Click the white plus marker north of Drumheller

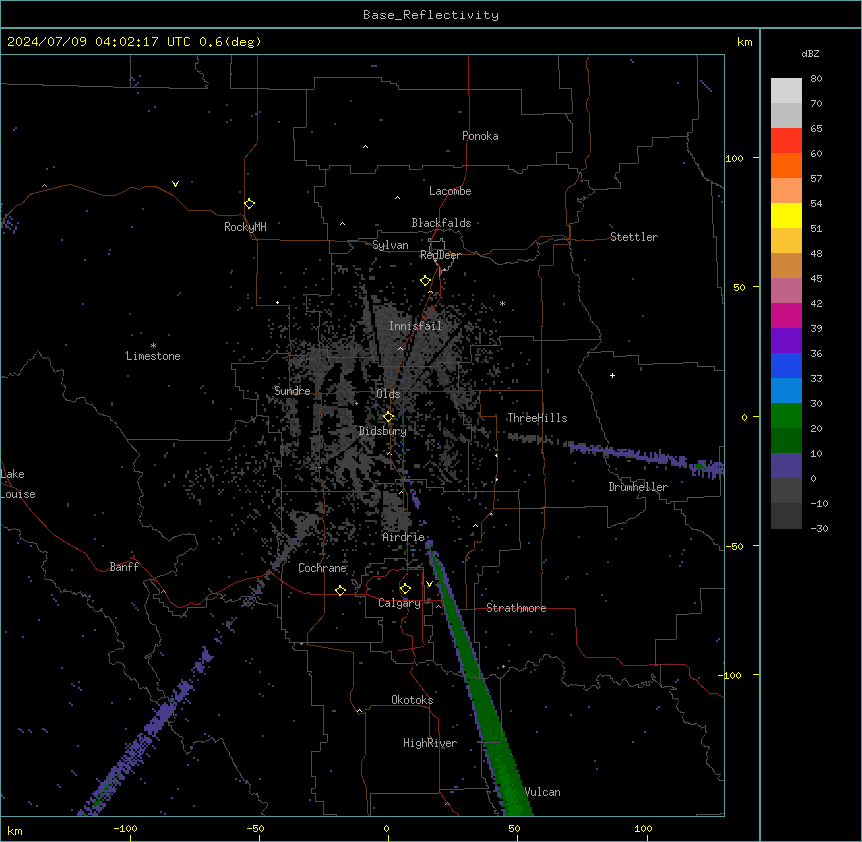(x=612, y=375)
